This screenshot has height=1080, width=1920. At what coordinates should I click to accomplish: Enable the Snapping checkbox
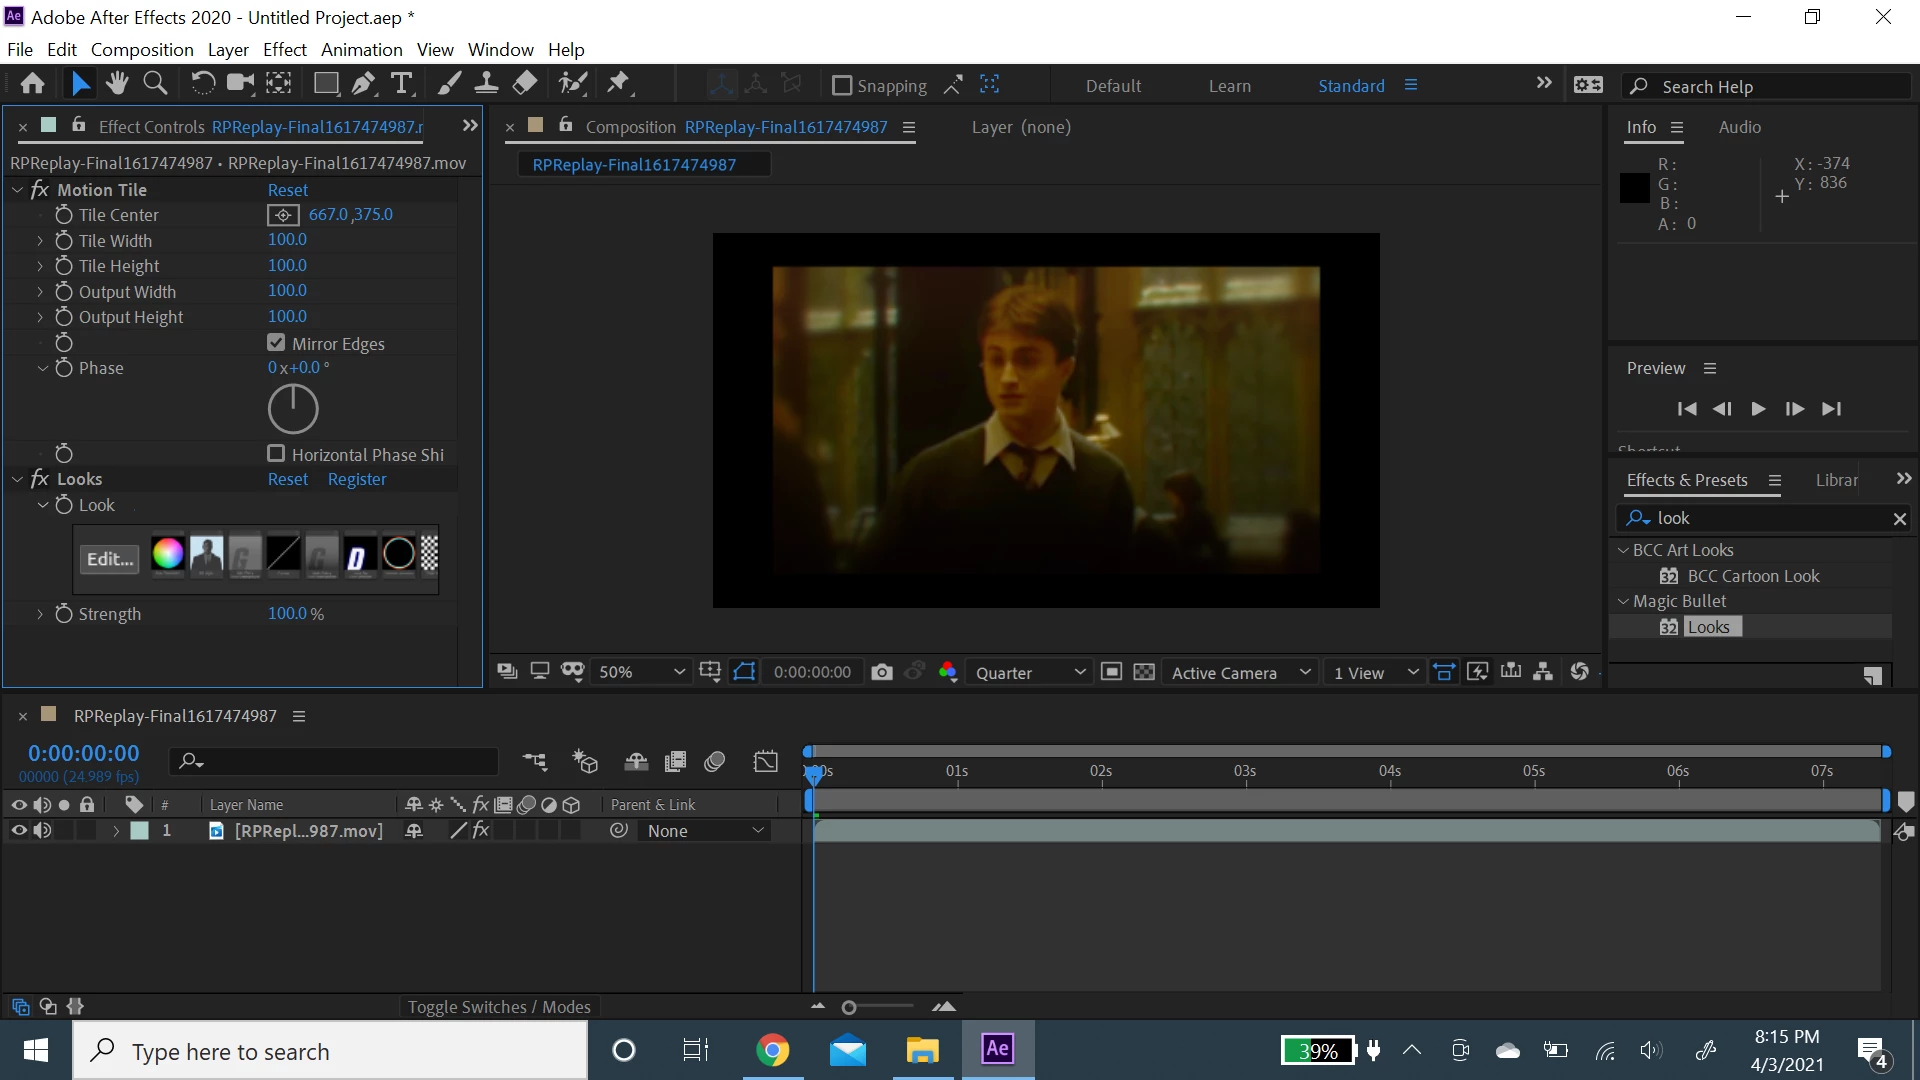[842, 86]
